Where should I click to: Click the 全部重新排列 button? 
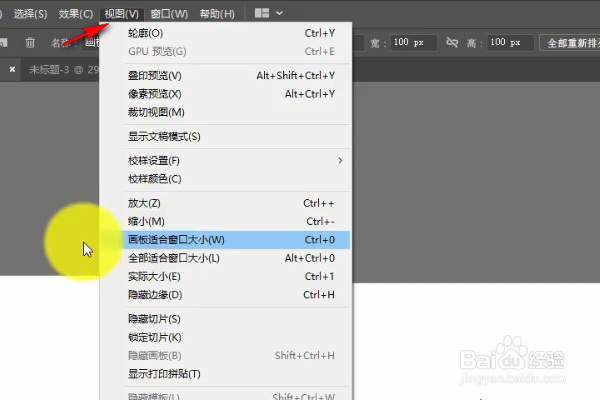coord(570,43)
